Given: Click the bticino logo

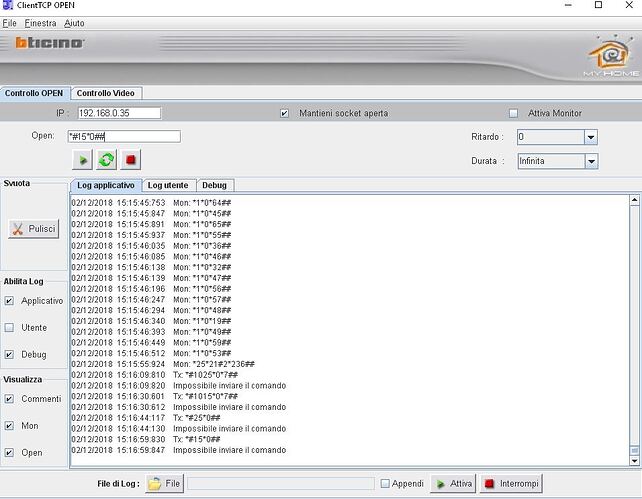Looking at the screenshot, I should click(x=50, y=43).
